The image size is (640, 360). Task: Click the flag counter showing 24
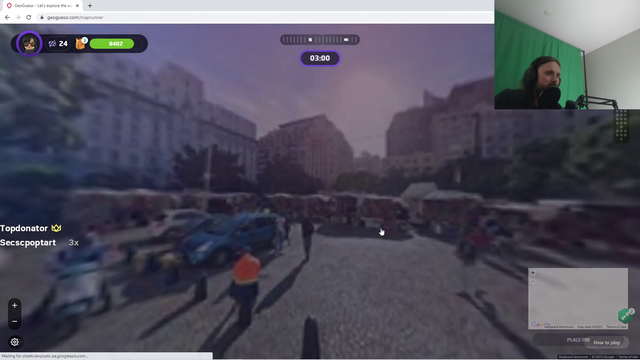click(58, 44)
